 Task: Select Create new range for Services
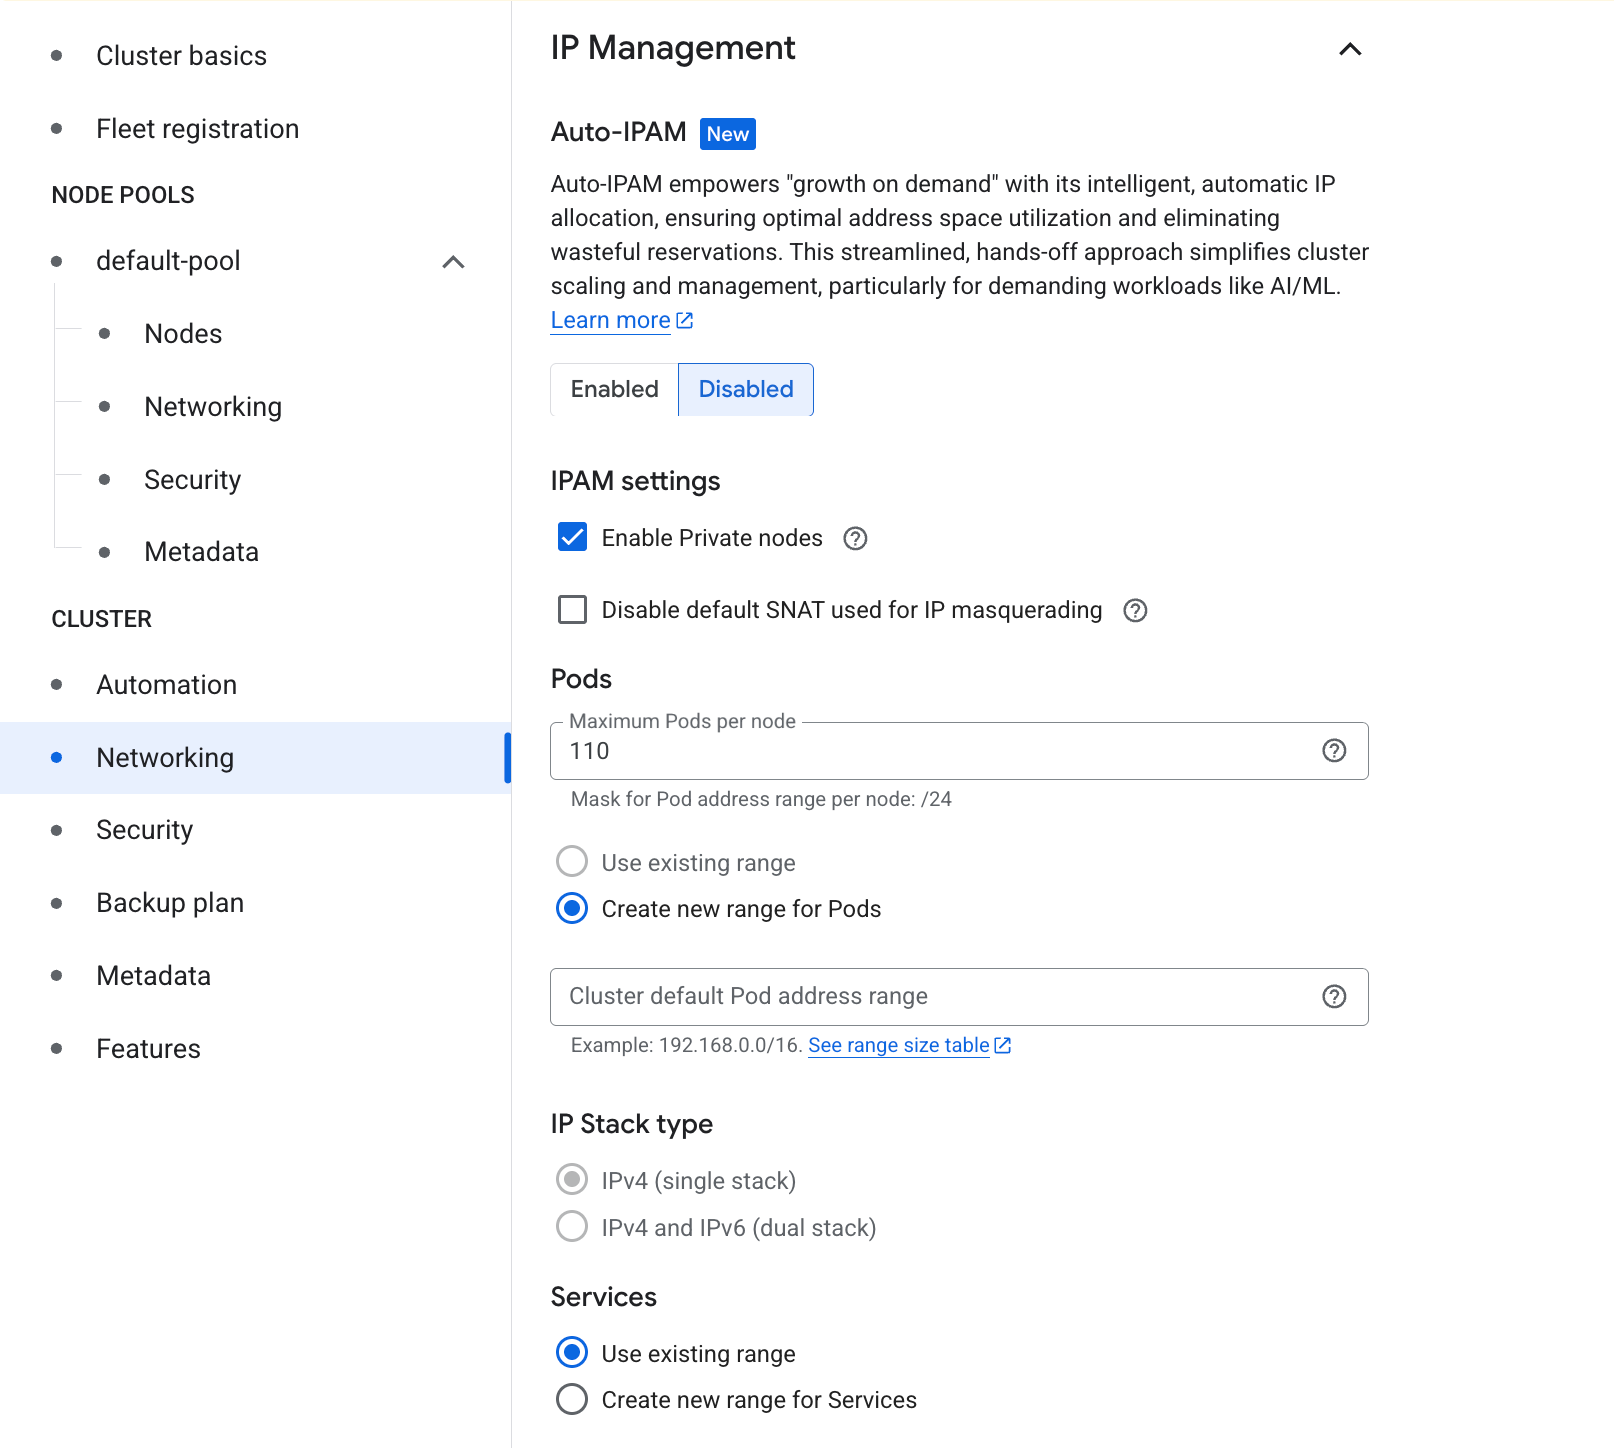[x=572, y=1399]
